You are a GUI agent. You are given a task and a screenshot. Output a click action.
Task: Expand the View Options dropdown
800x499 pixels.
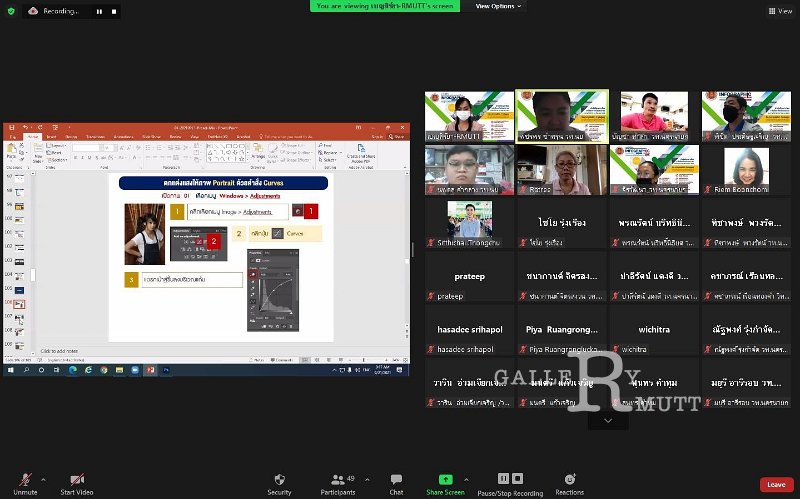click(498, 6)
